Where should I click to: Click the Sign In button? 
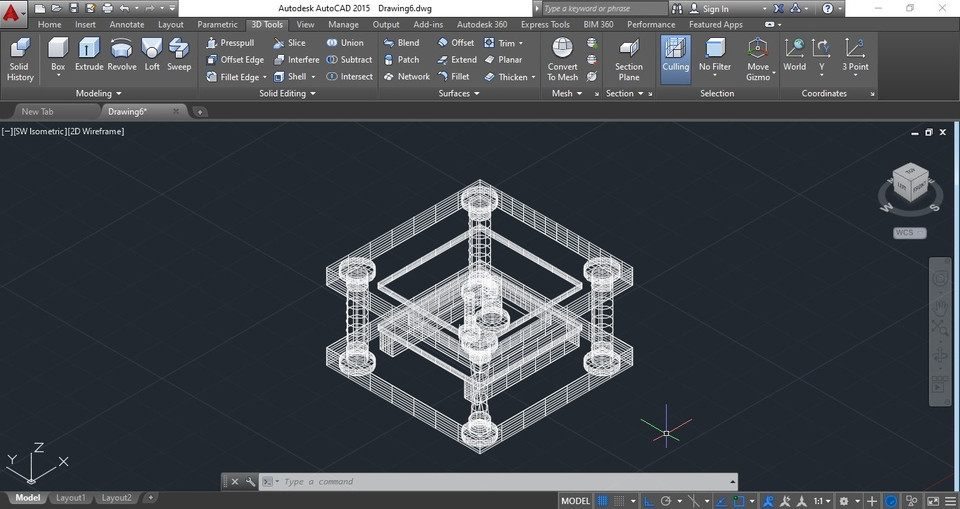click(715, 9)
